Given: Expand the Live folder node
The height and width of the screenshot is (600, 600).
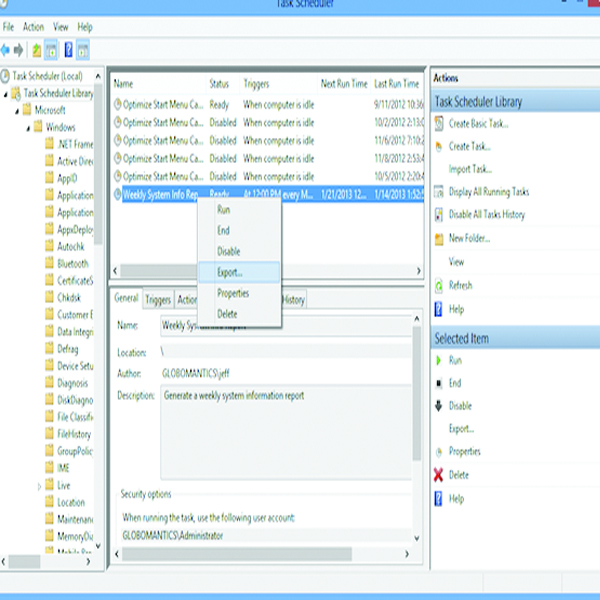Looking at the screenshot, I should [39, 486].
